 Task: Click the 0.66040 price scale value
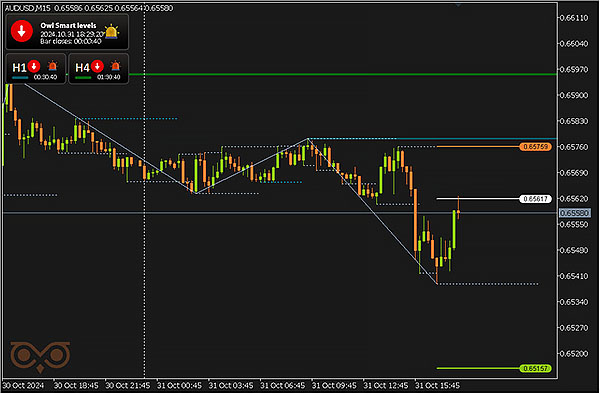tap(574, 44)
